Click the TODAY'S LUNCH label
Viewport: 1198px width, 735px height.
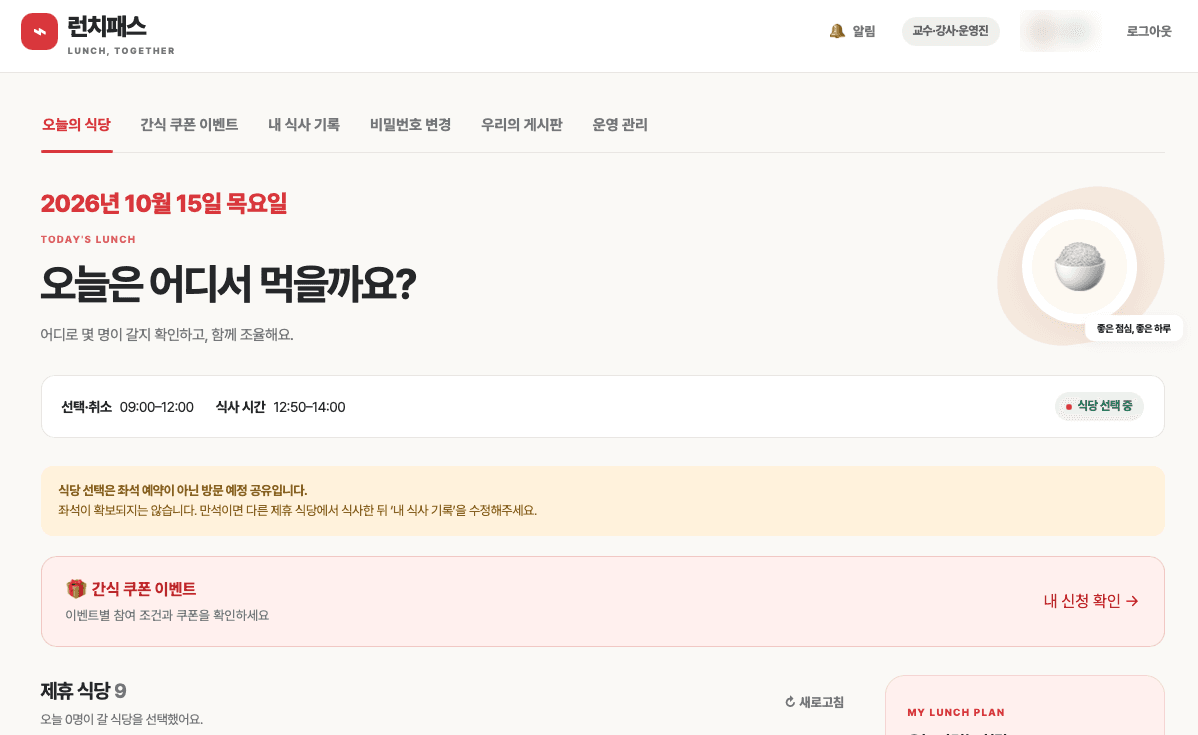coord(88,239)
